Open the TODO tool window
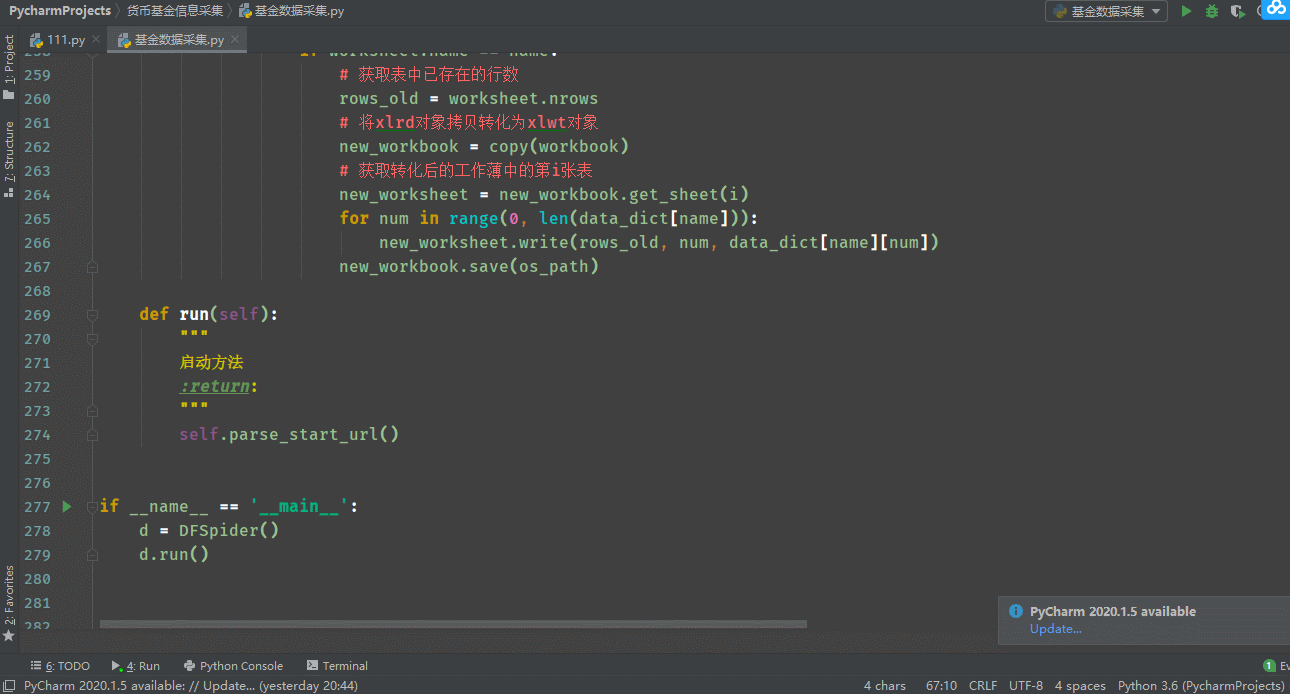The width and height of the screenshot is (1290, 694). coord(60,666)
